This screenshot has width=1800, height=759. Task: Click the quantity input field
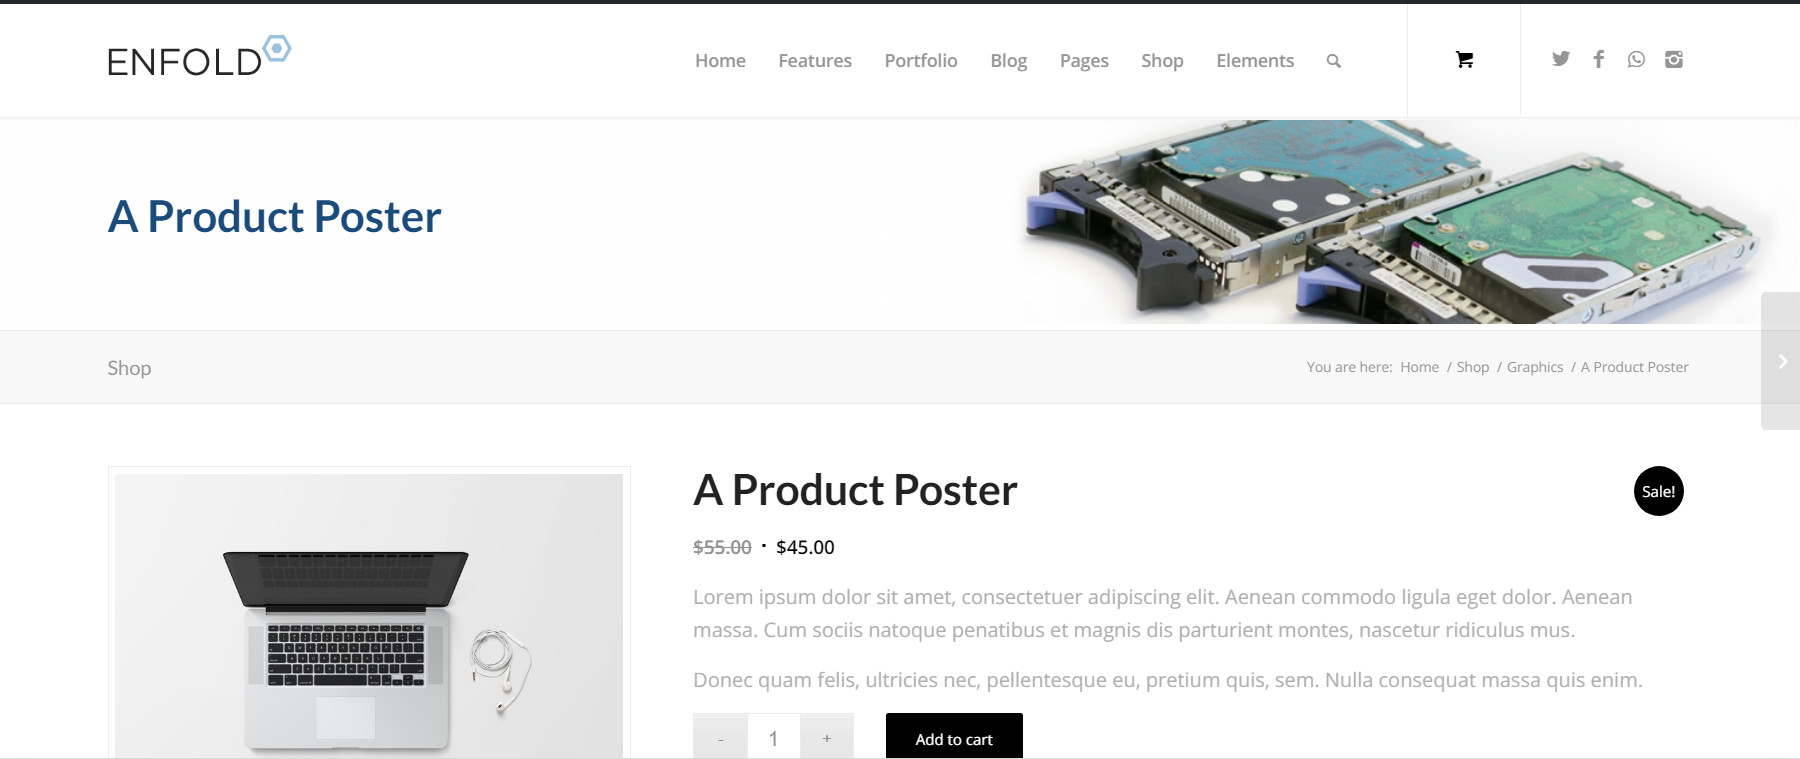point(773,738)
